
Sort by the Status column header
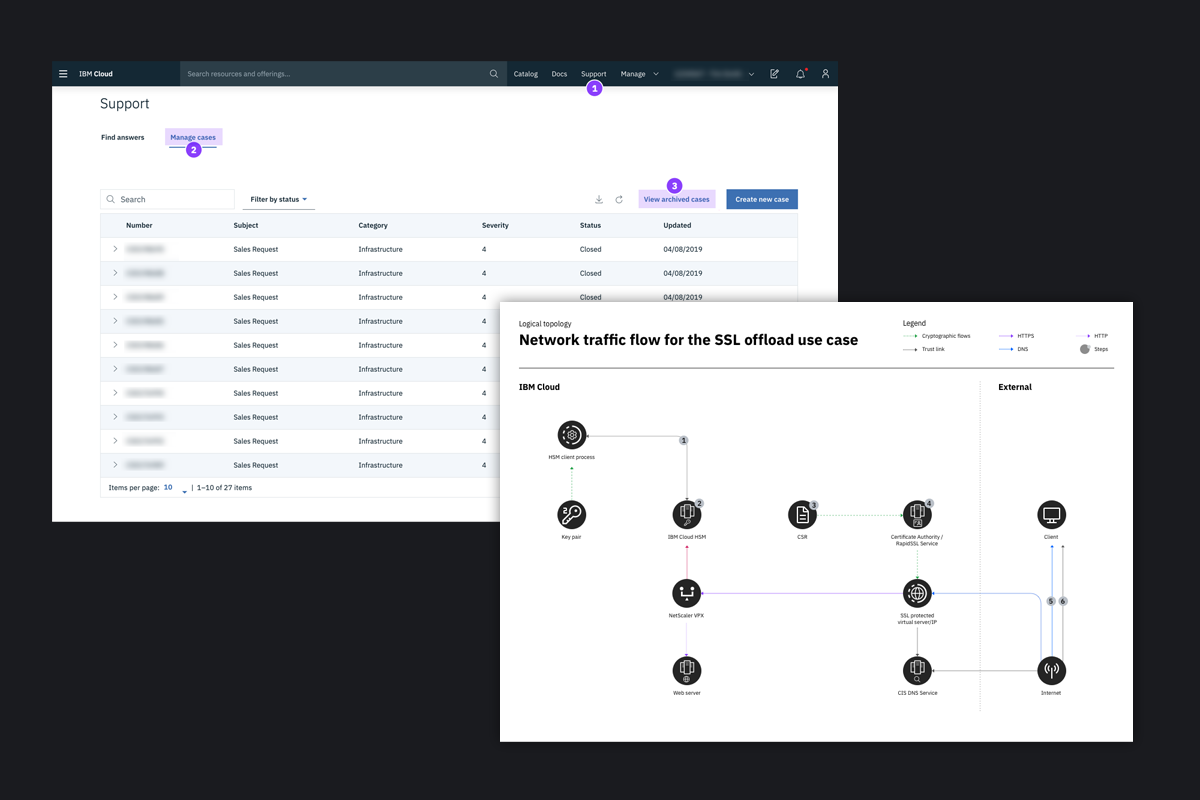pos(590,225)
